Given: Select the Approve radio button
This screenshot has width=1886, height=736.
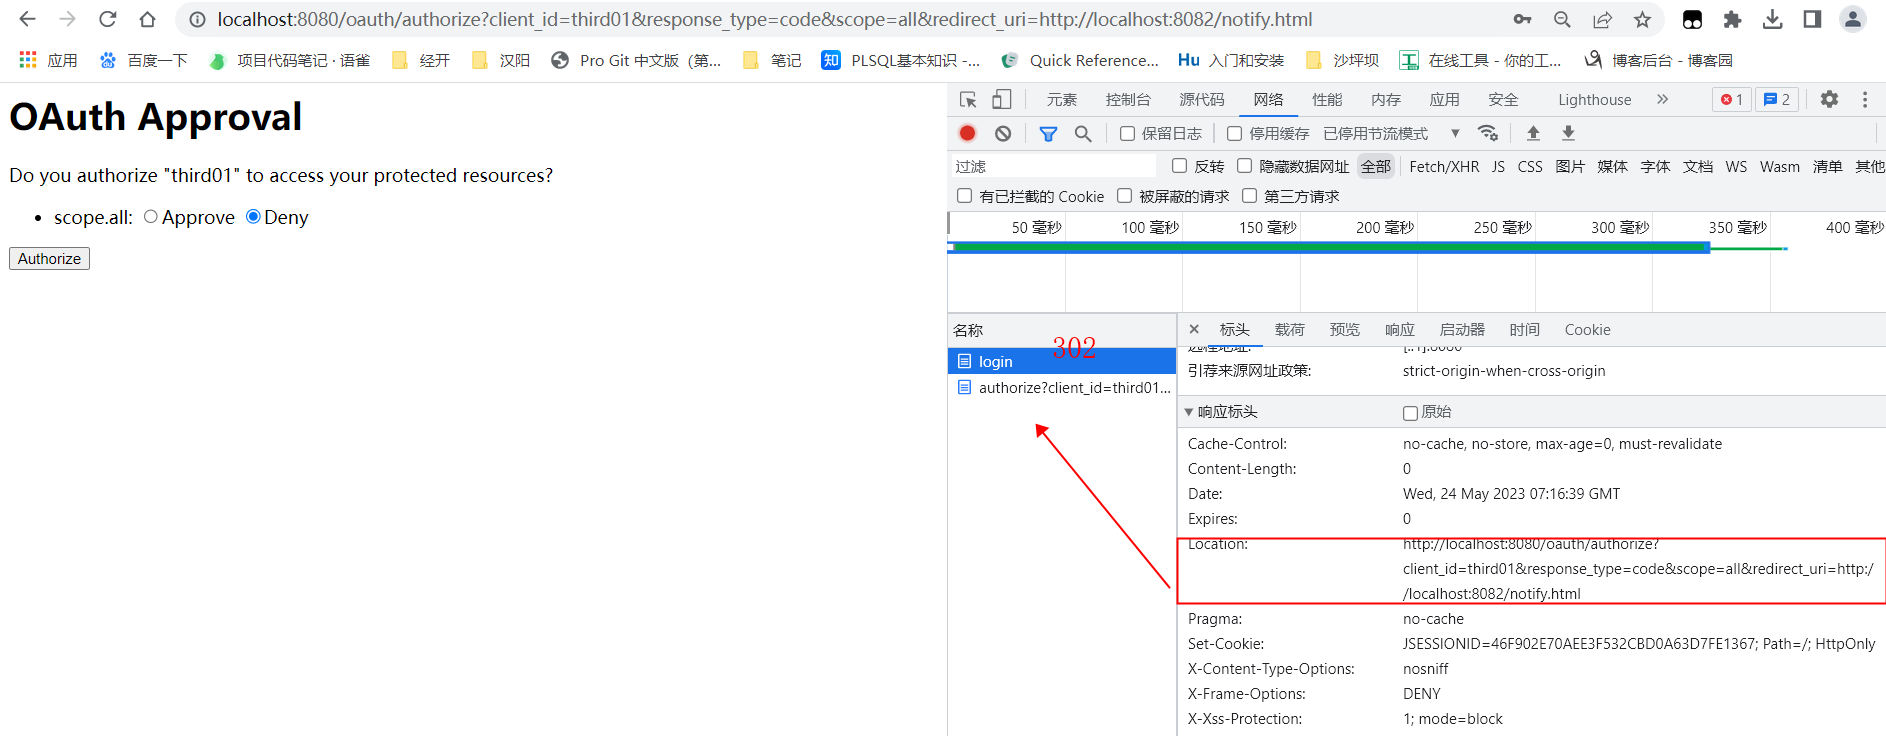Looking at the screenshot, I should (150, 216).
